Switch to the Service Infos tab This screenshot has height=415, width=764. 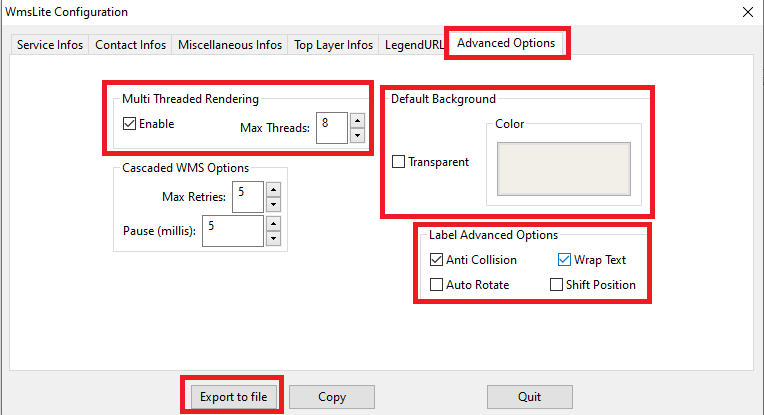point(50,45)
